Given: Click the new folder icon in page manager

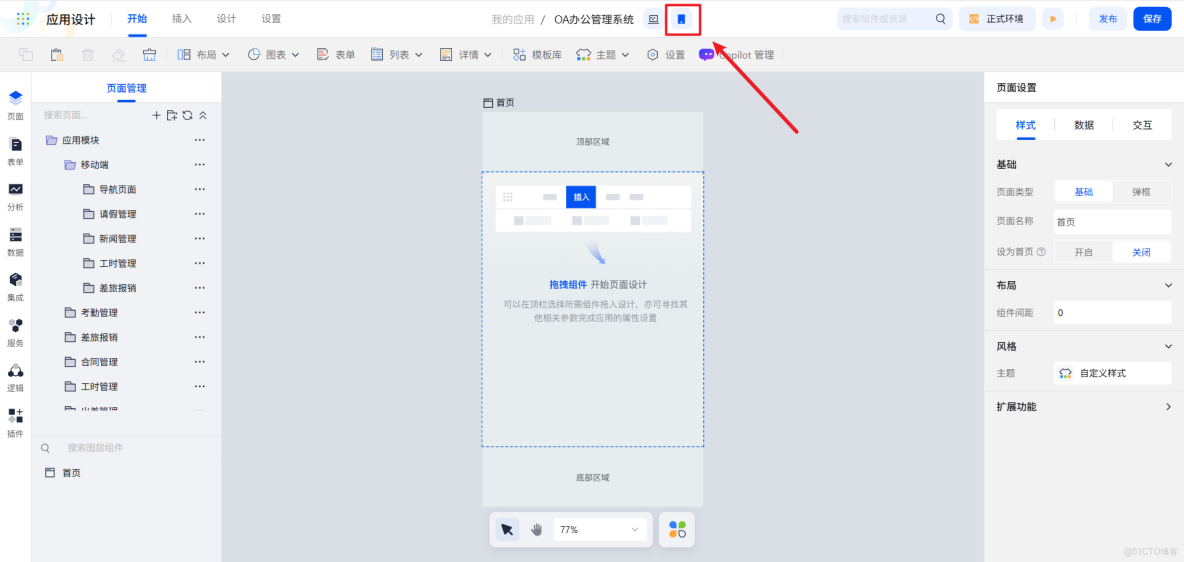Looking at the screenshot, I should click(172, 116).
